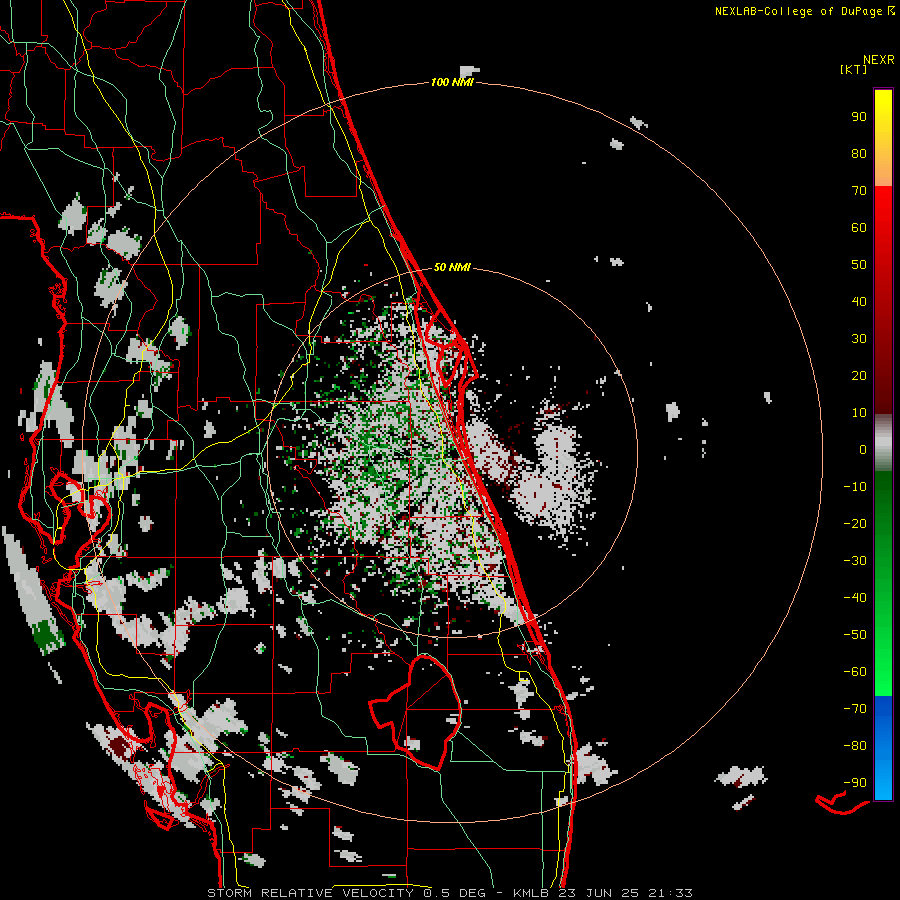
Task: Click the 23 JUN 25 date in the footer
Action: click(x=599, y=893)
